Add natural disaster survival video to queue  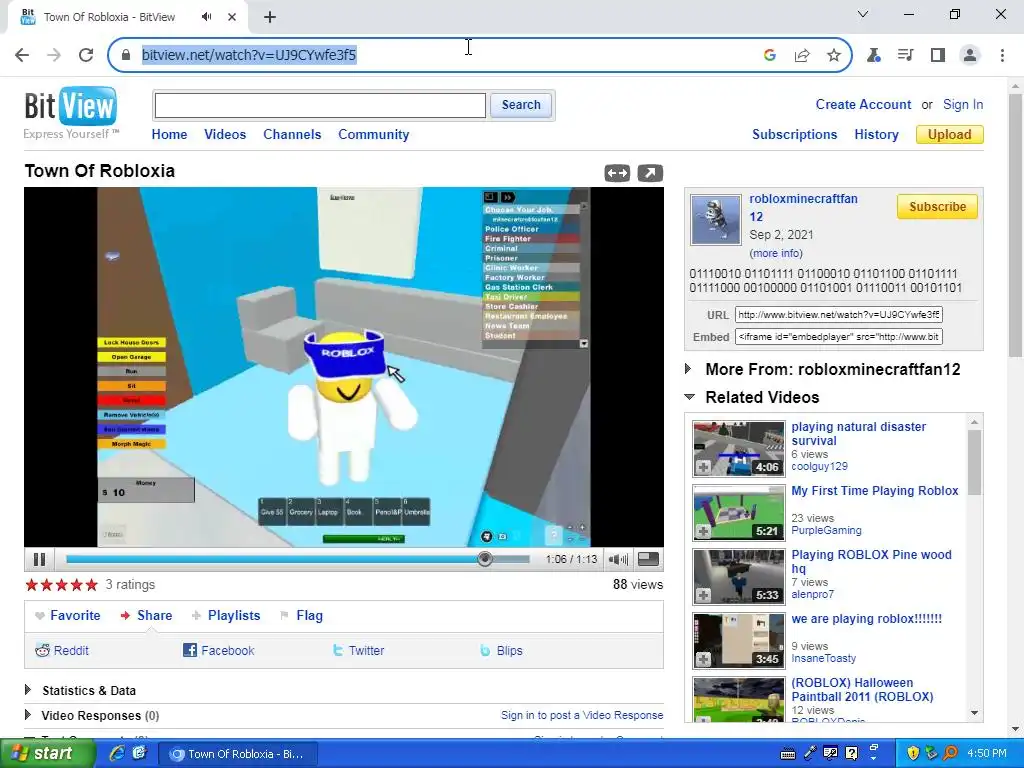pos(703,468)
